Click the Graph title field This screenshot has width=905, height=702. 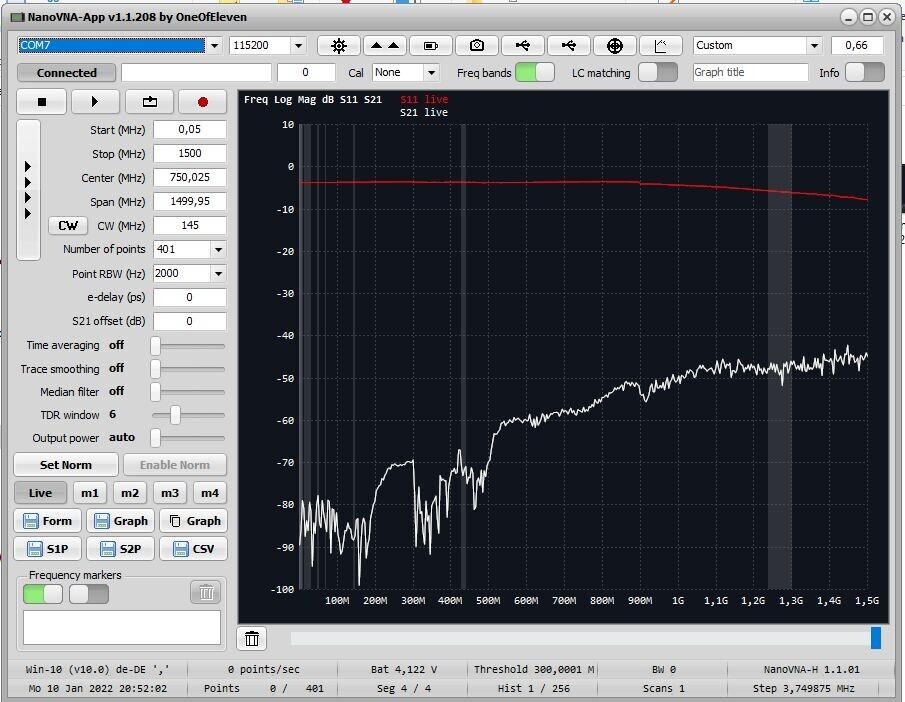pyautogui.click(x=750, y=73)
